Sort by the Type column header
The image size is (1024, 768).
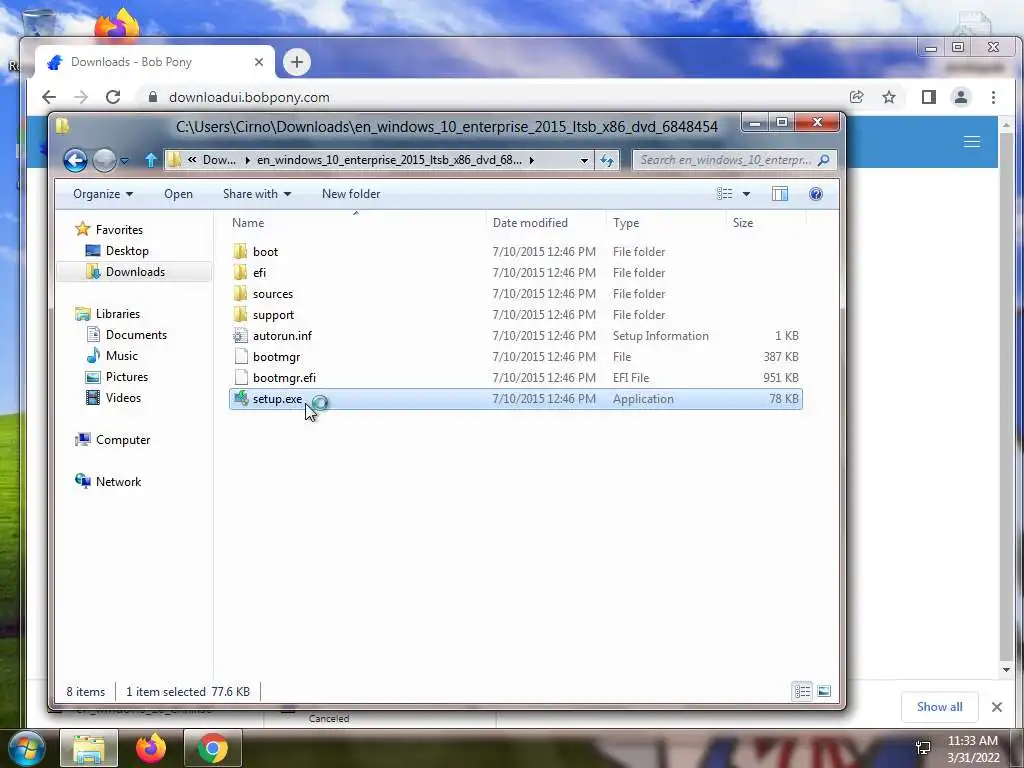626,223
